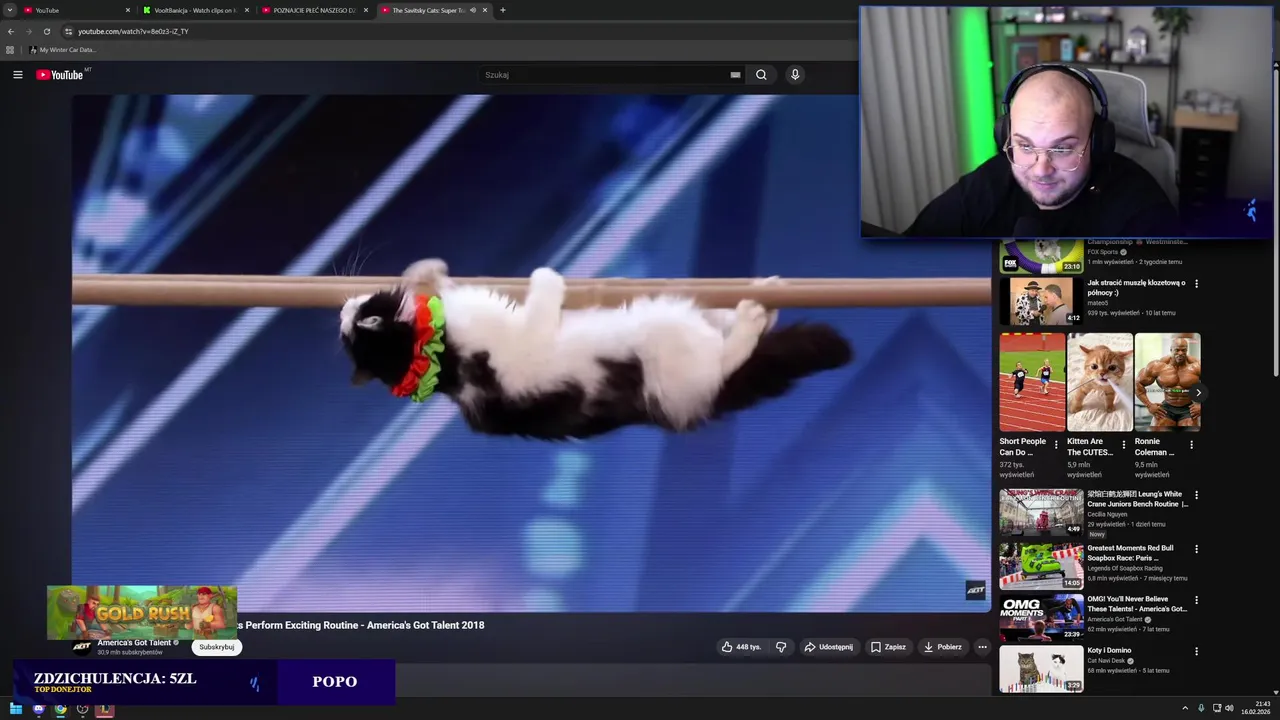1280x720 pixels.
Task: Go forward with browser forward arrow
Action: click(x=28, y=31)
